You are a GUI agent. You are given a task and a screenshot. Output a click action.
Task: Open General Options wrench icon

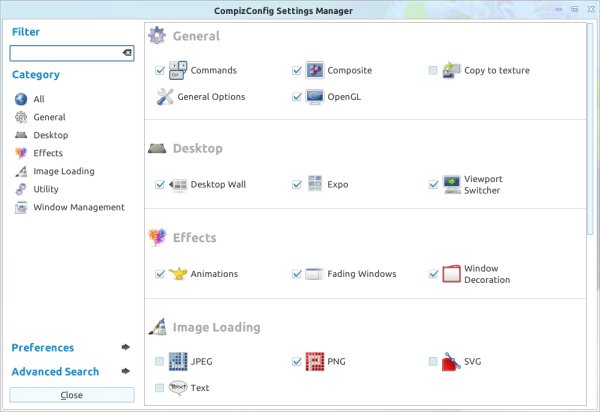pos(165,97)
